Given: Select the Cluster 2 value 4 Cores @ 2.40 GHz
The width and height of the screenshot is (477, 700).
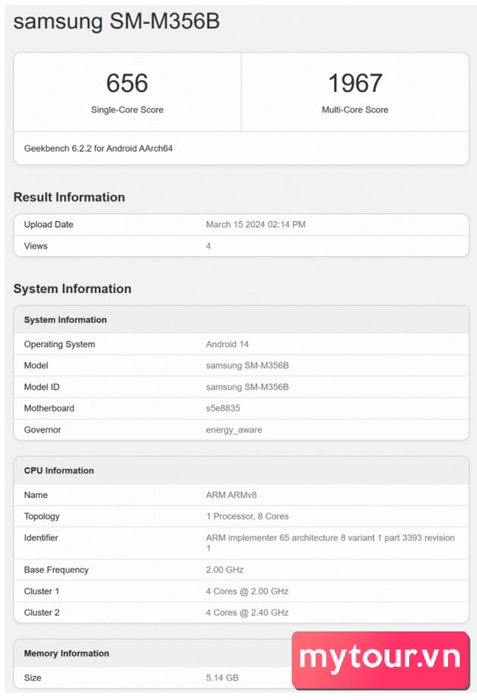Looking at the screenshot, I should click(247, 612).
